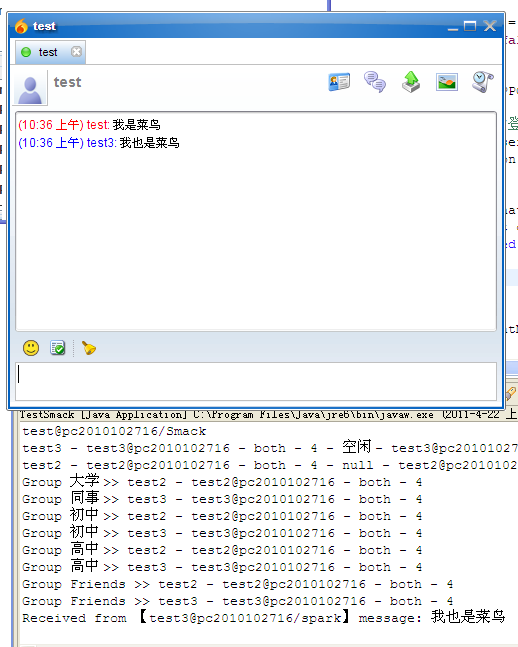Click the test user avatar picture
Image resolution: width=518 pixels, height=647 pixels.
[31, 88]
